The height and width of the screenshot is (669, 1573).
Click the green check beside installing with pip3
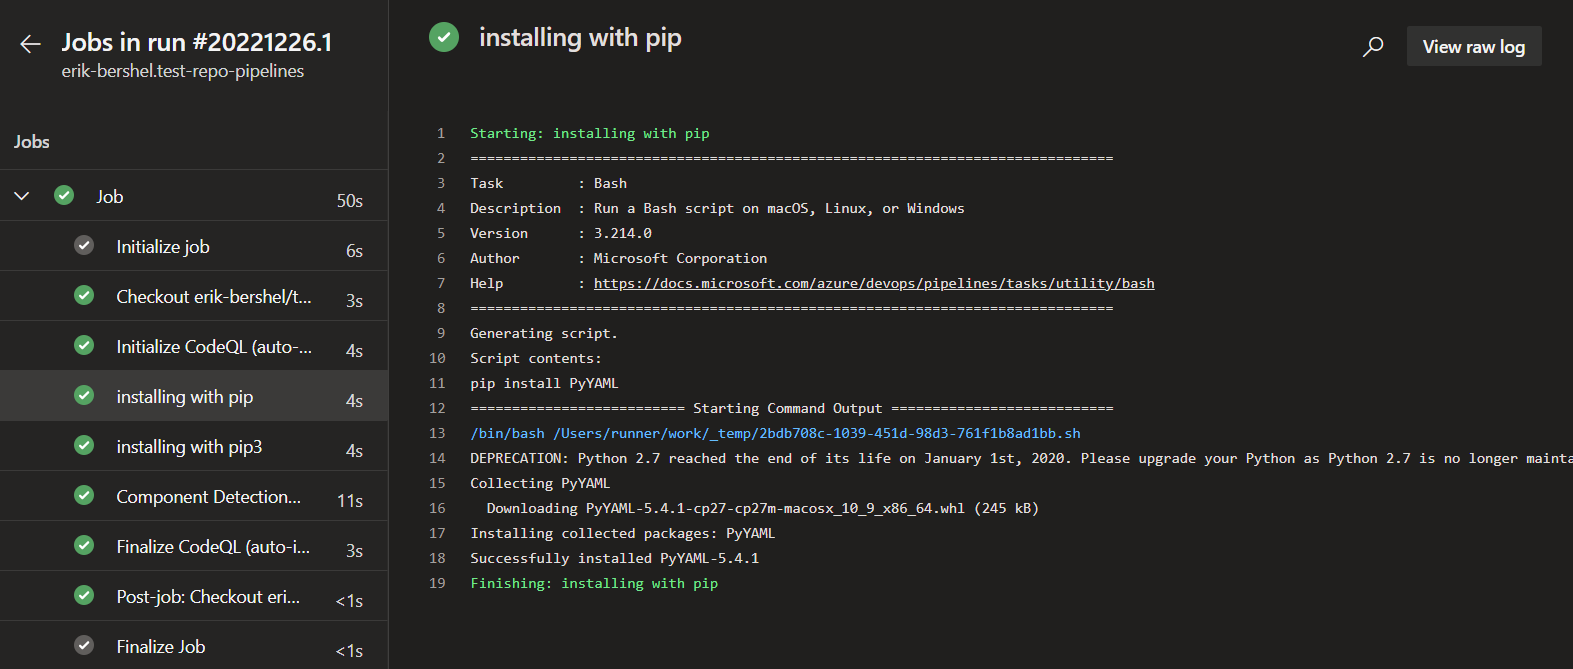pyautogui.click(x=84, y=445)
